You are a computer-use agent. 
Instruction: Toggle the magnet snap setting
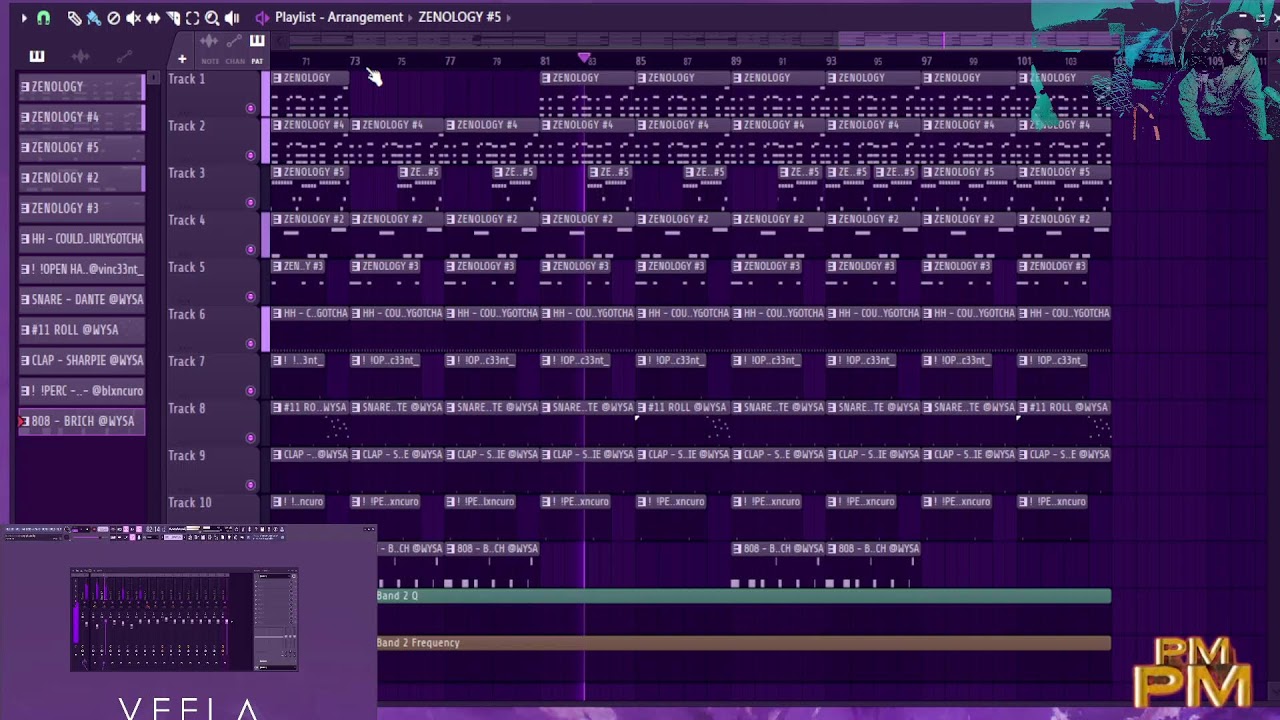point(43,17)
